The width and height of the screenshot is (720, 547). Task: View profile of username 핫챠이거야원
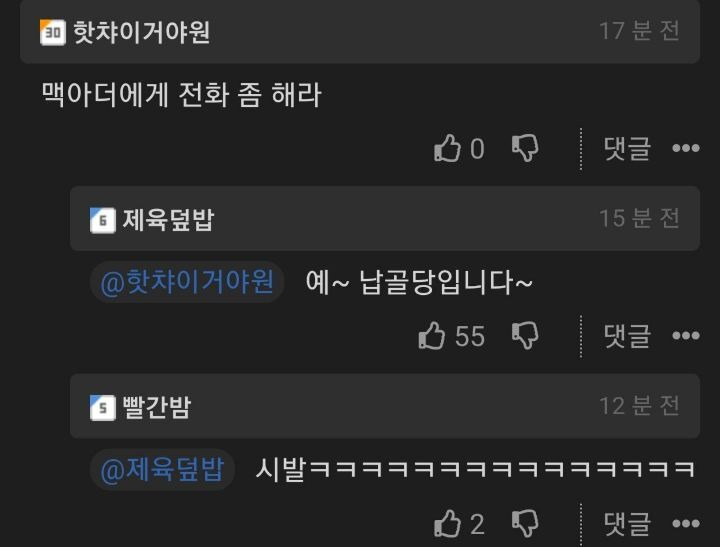[x=141, y=32]
